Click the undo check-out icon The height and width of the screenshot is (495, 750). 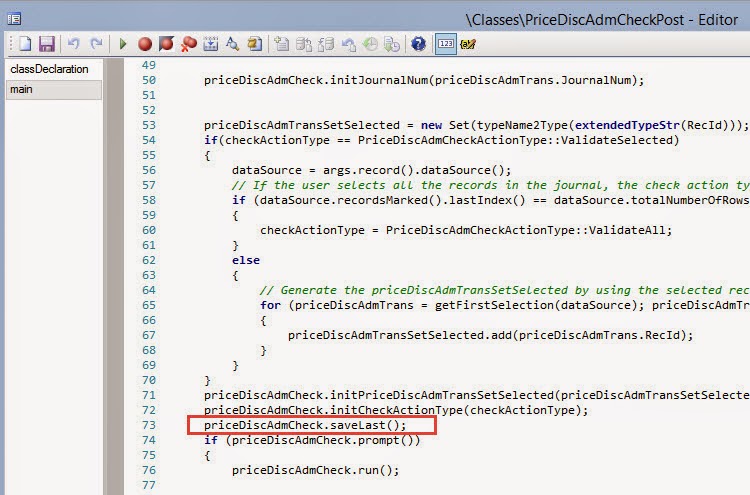348,44
